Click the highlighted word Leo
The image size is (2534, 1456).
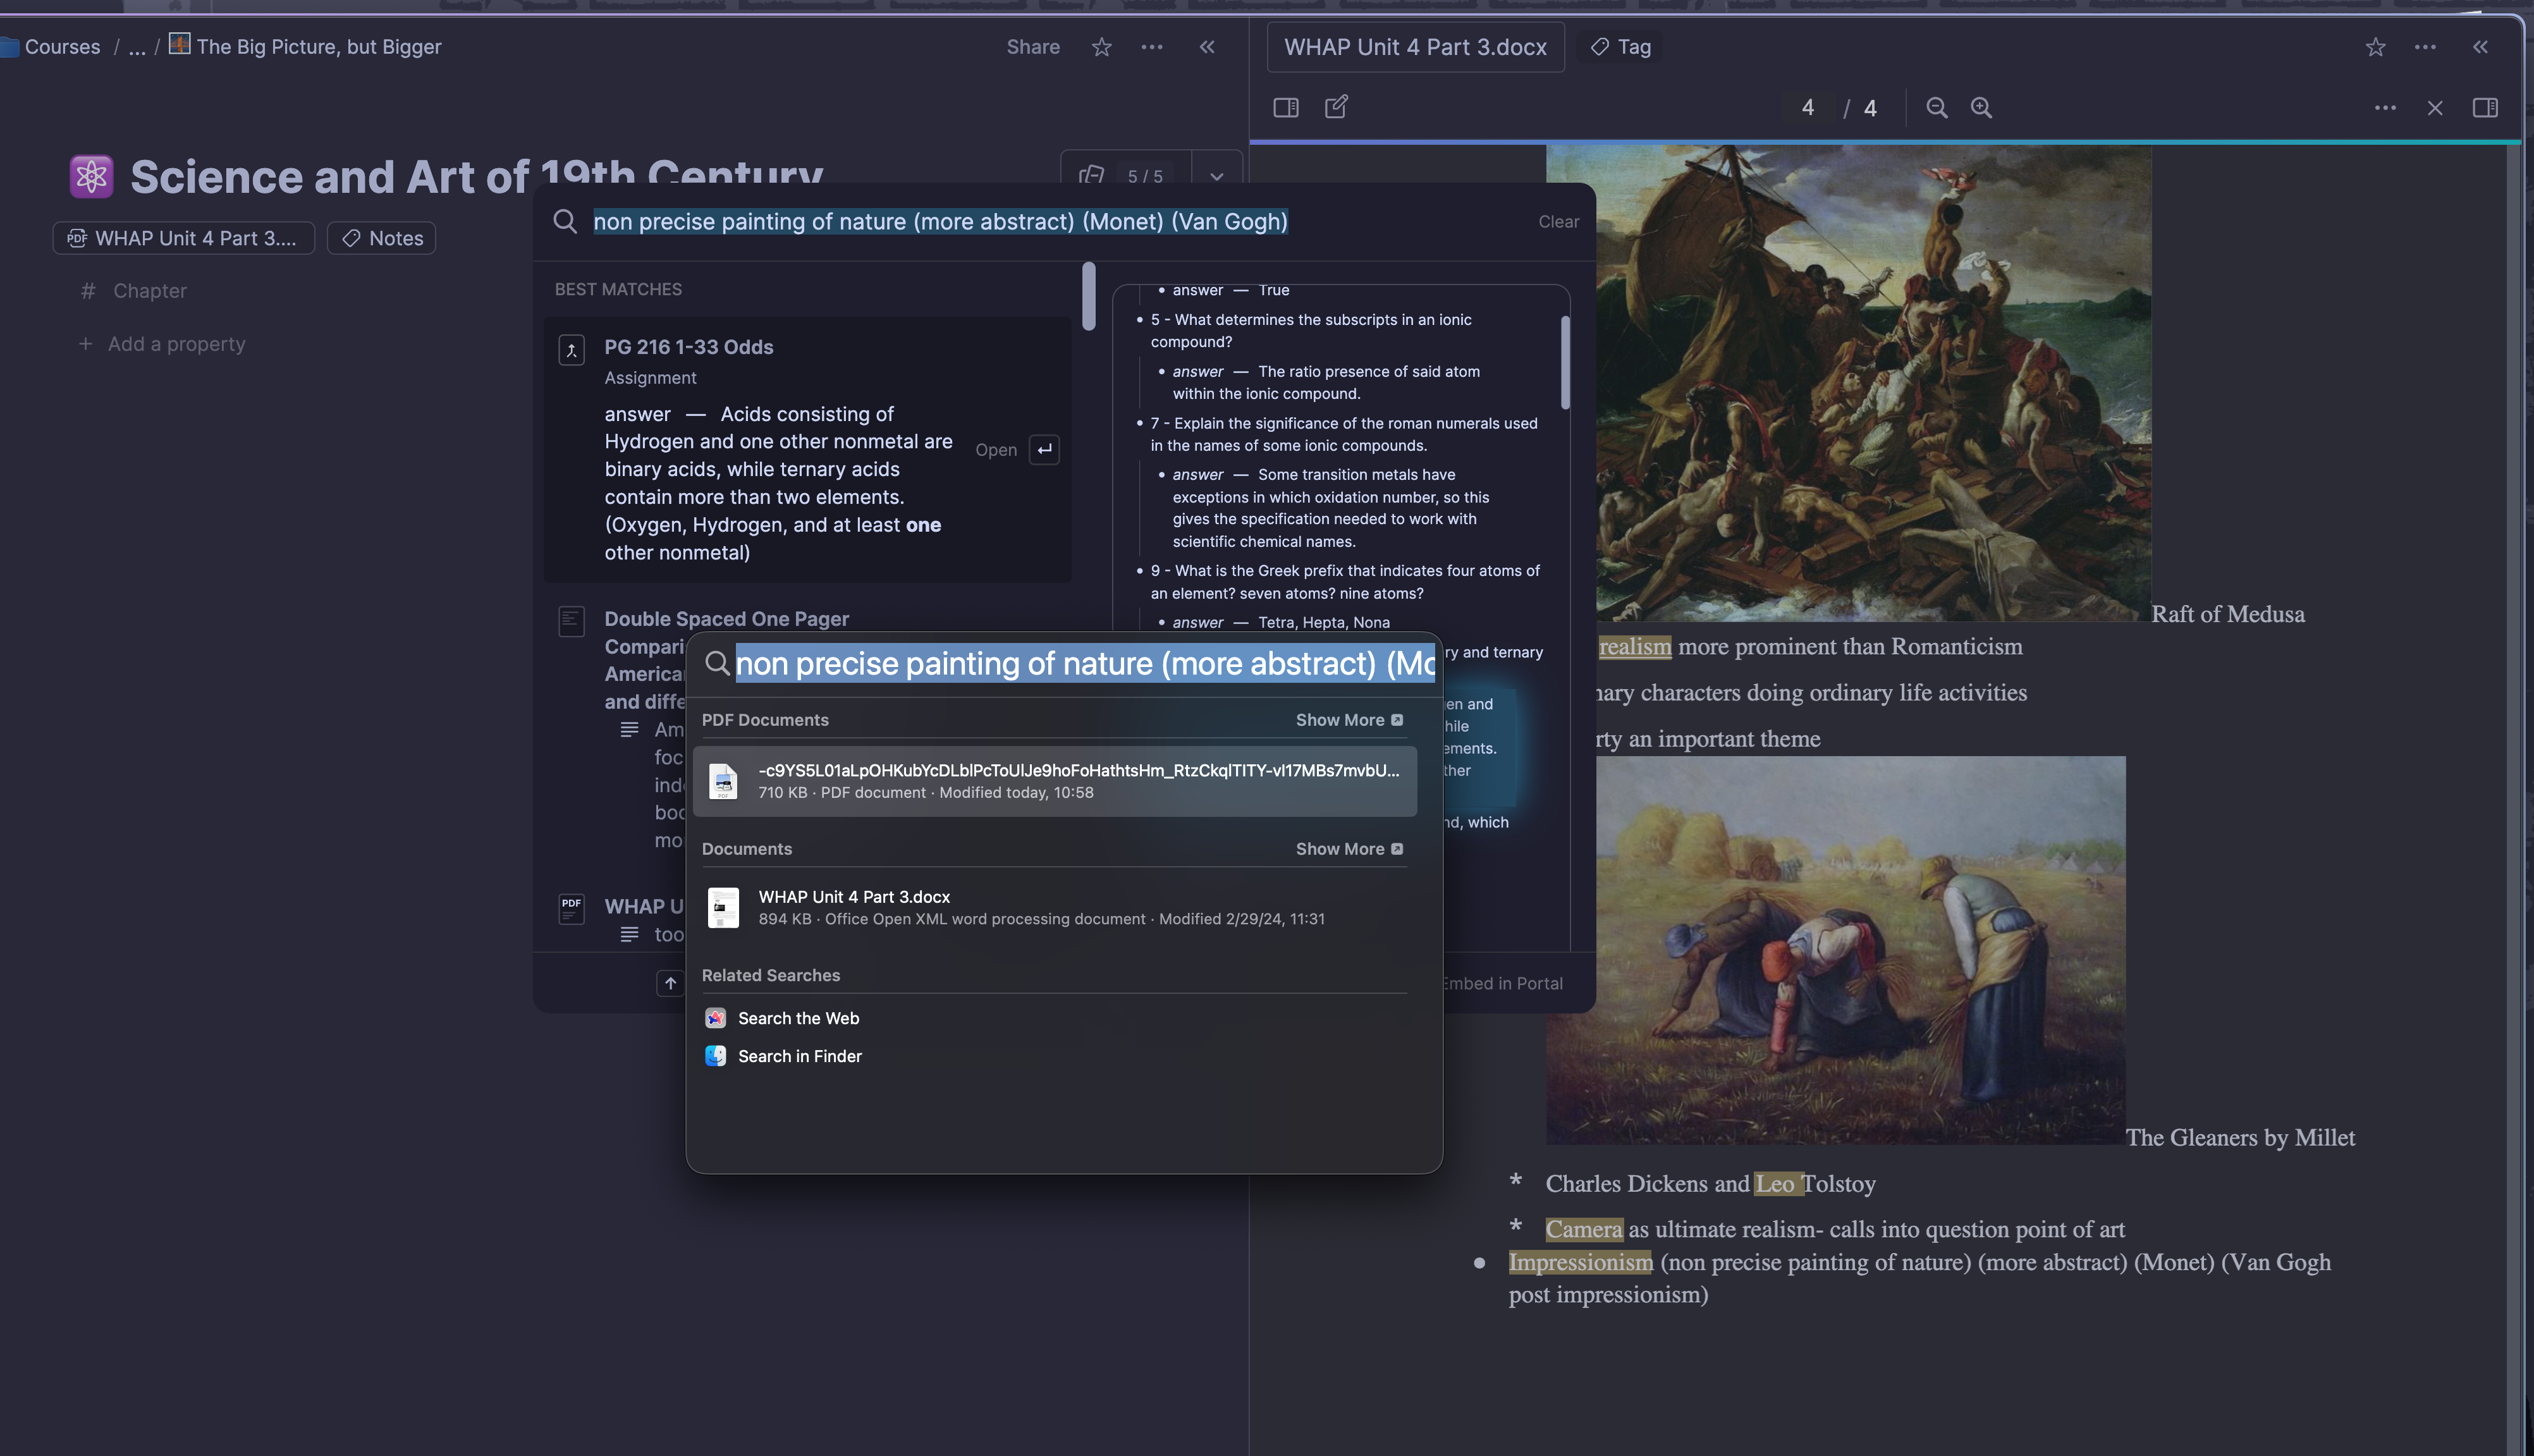point(1777,1184)
